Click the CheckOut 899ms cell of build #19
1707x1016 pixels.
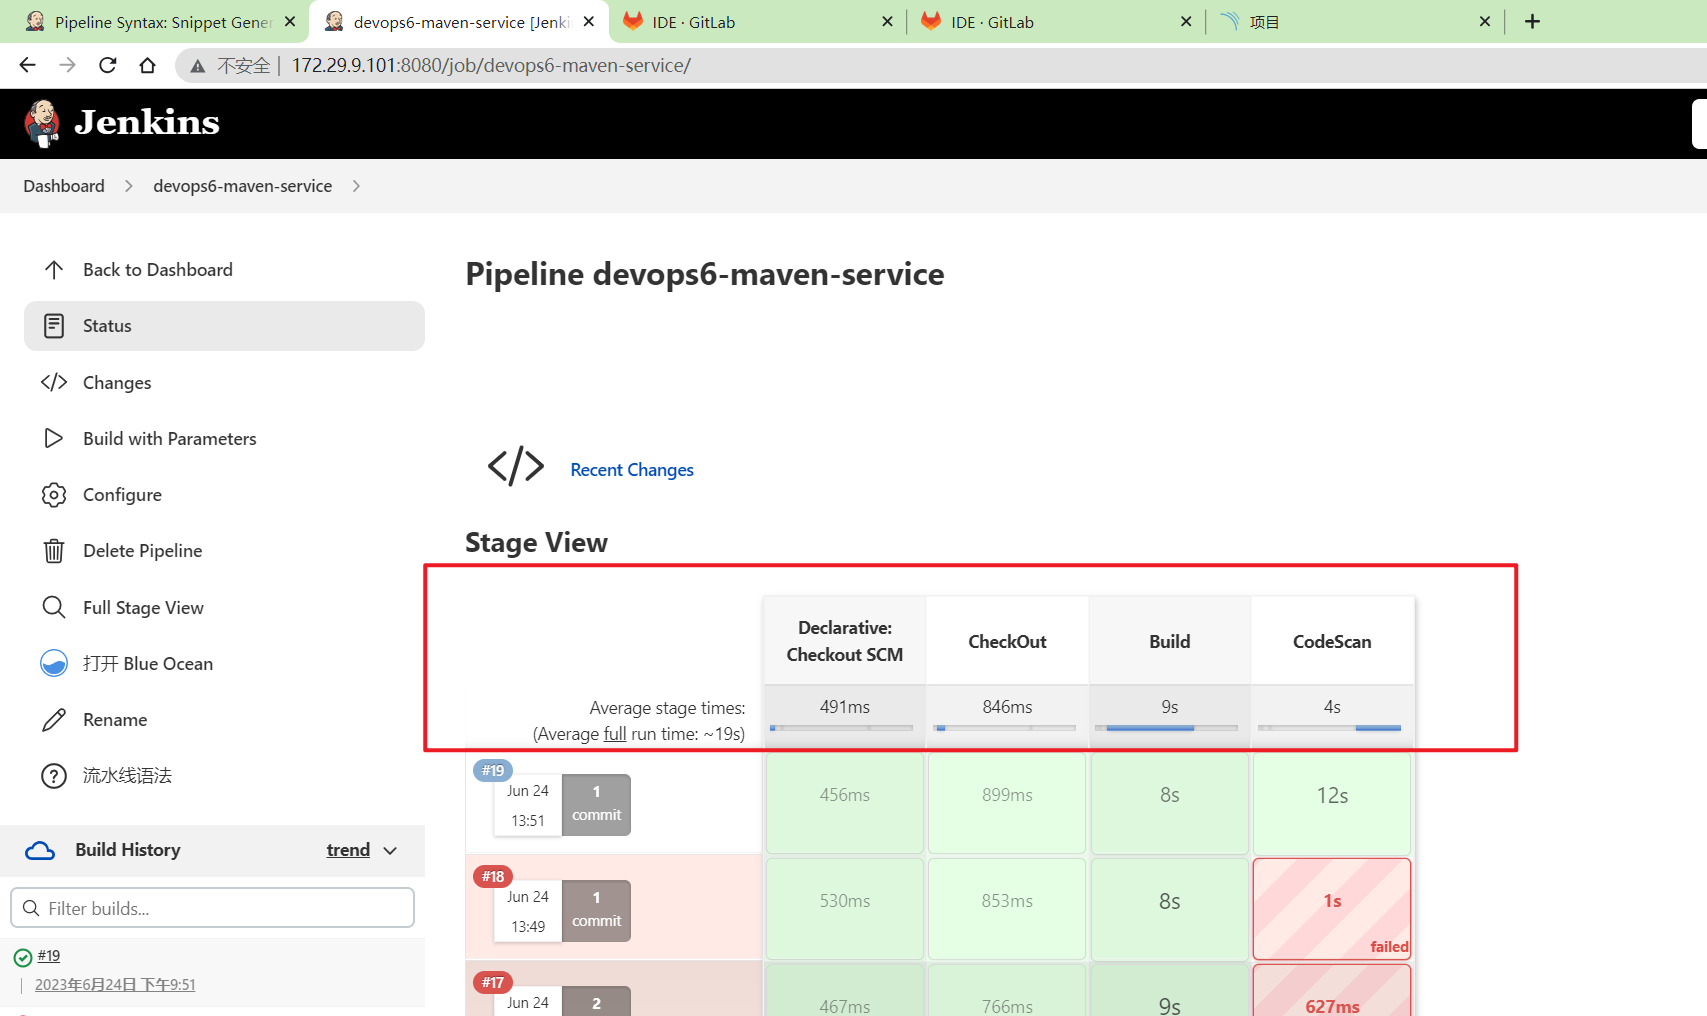coord(1007,802)
